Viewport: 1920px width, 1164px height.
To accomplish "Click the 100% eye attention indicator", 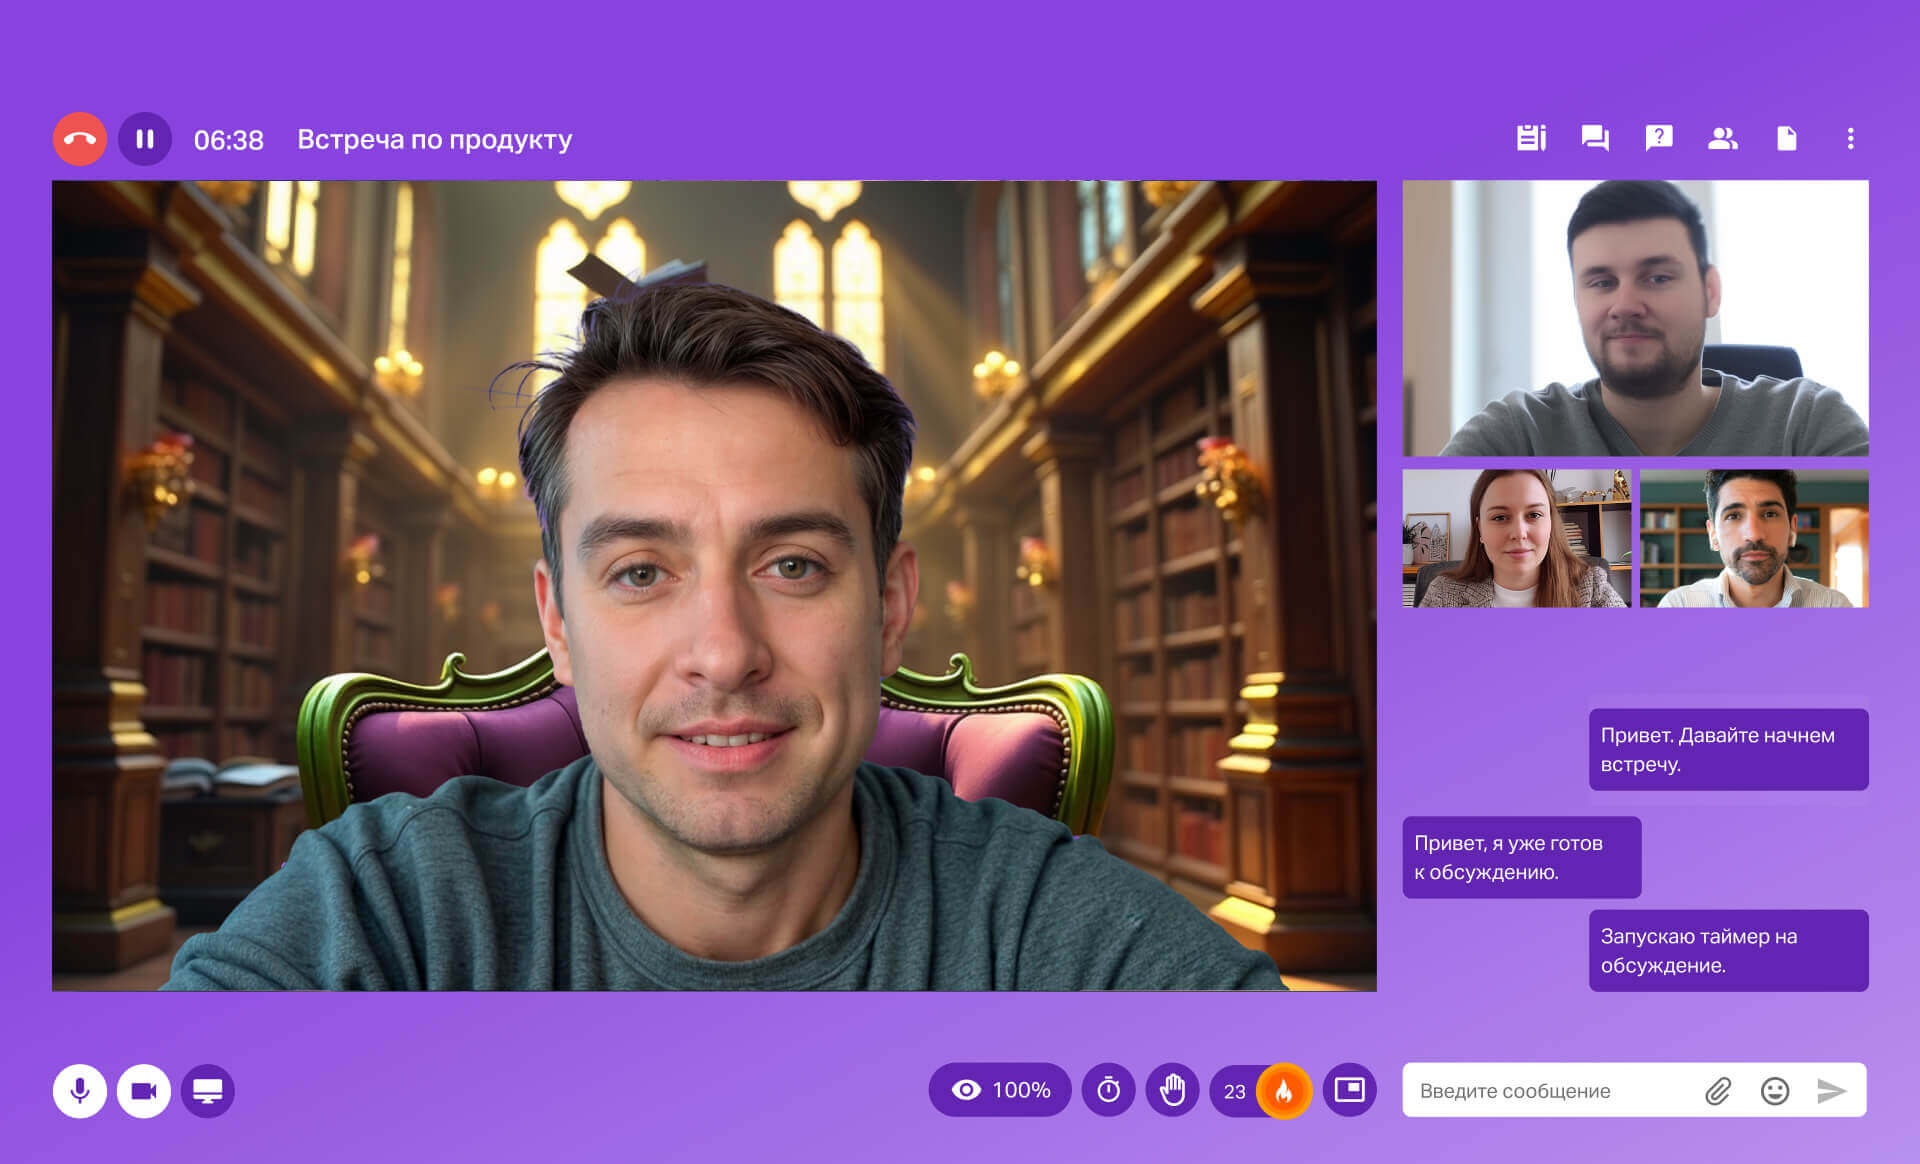I will [1000, 1090].
